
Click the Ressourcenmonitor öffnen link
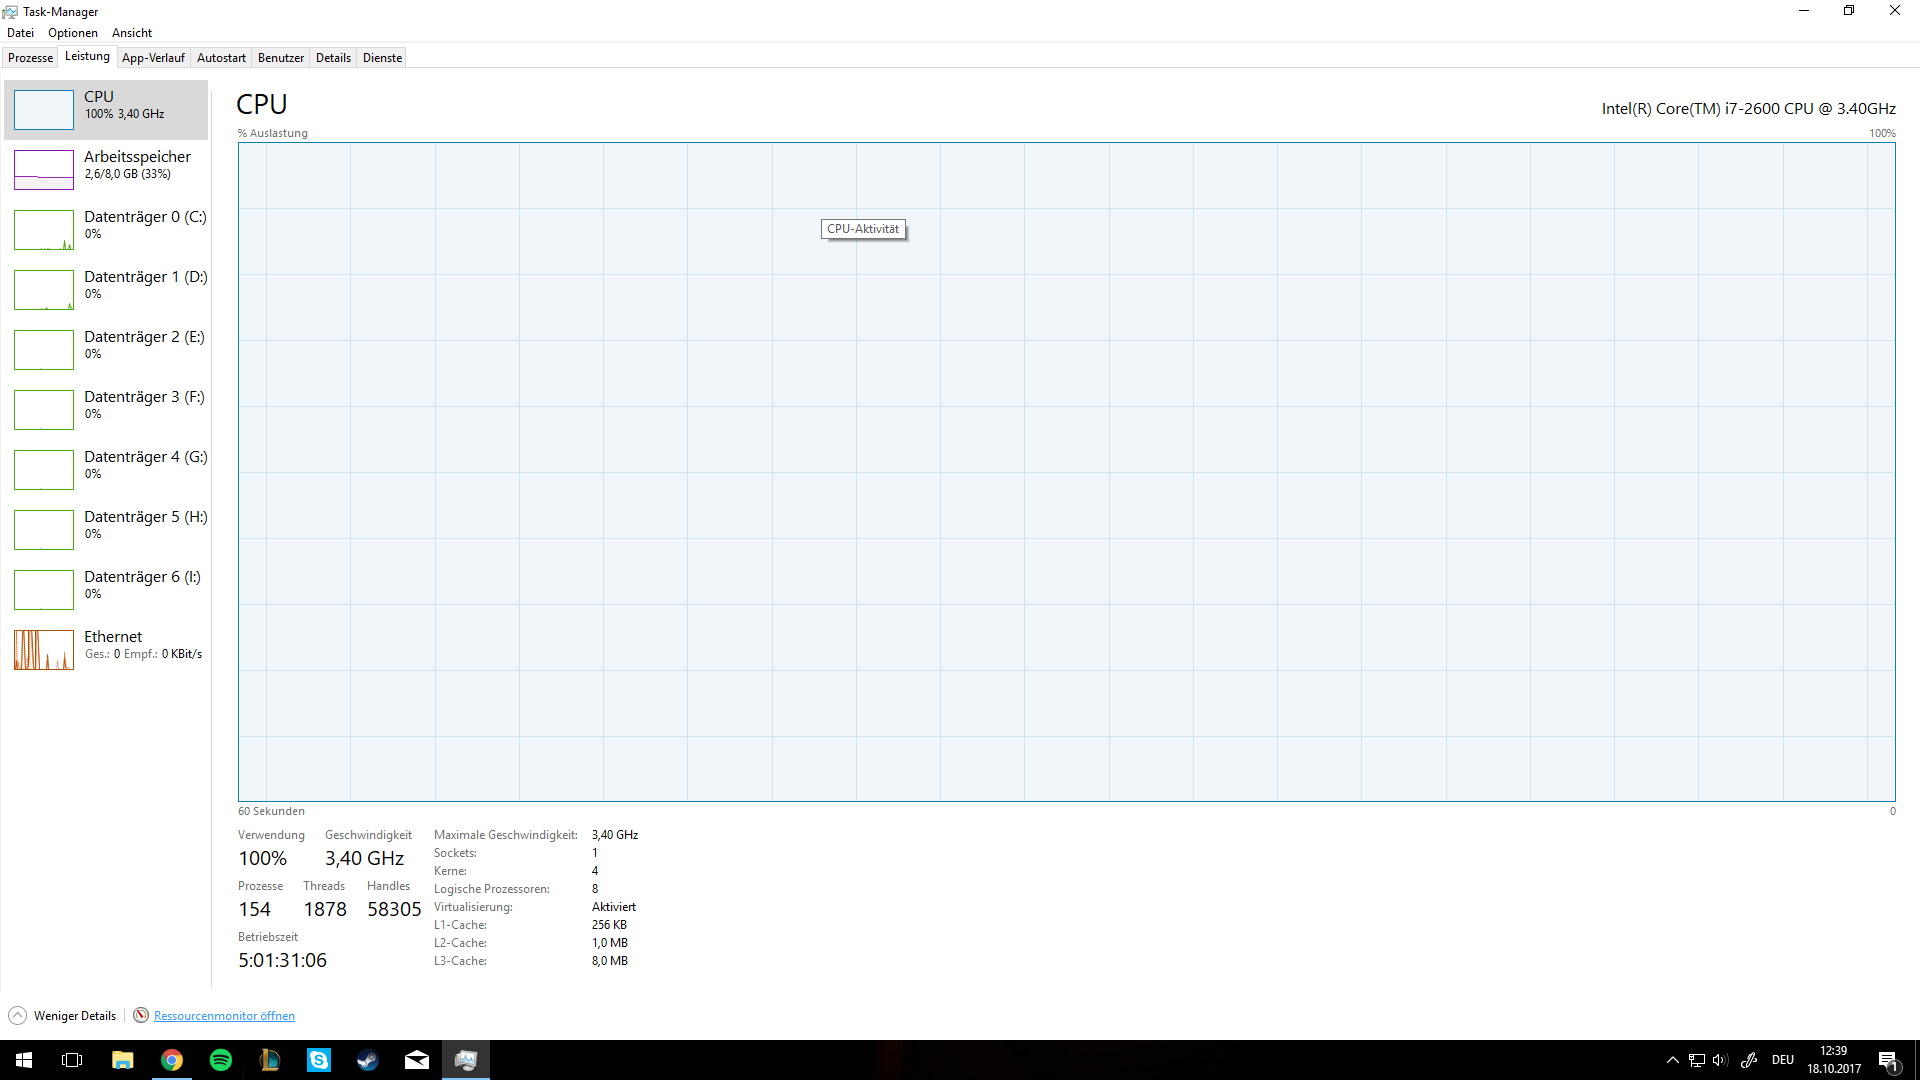click(x=224, y=1016)
